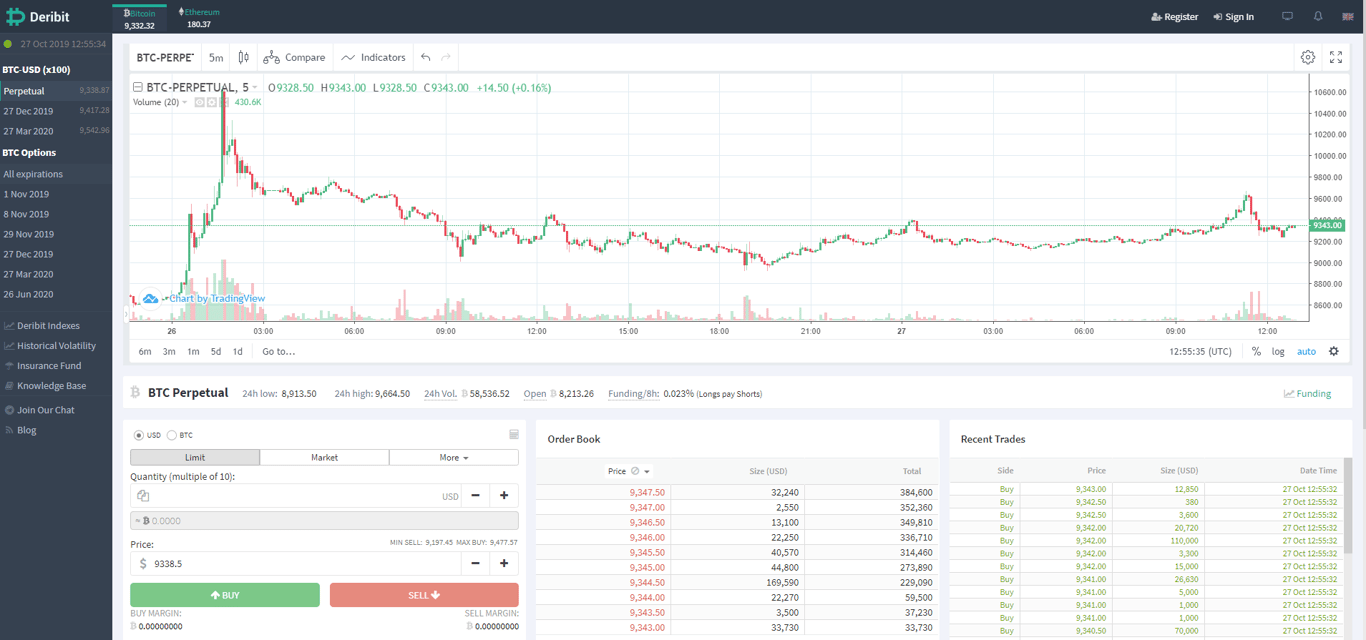This screenshot has width=1366, height=640.
Task: Toggle percentage scale on the chart
Action: click(x=1256, y=351)
